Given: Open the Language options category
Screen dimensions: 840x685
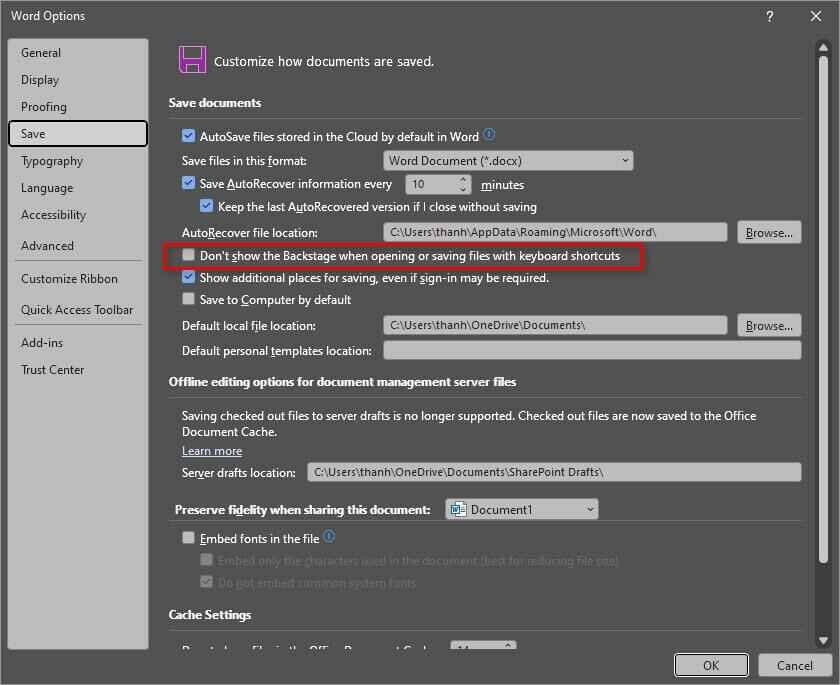Looking at the screenshot, I should 78,187.
